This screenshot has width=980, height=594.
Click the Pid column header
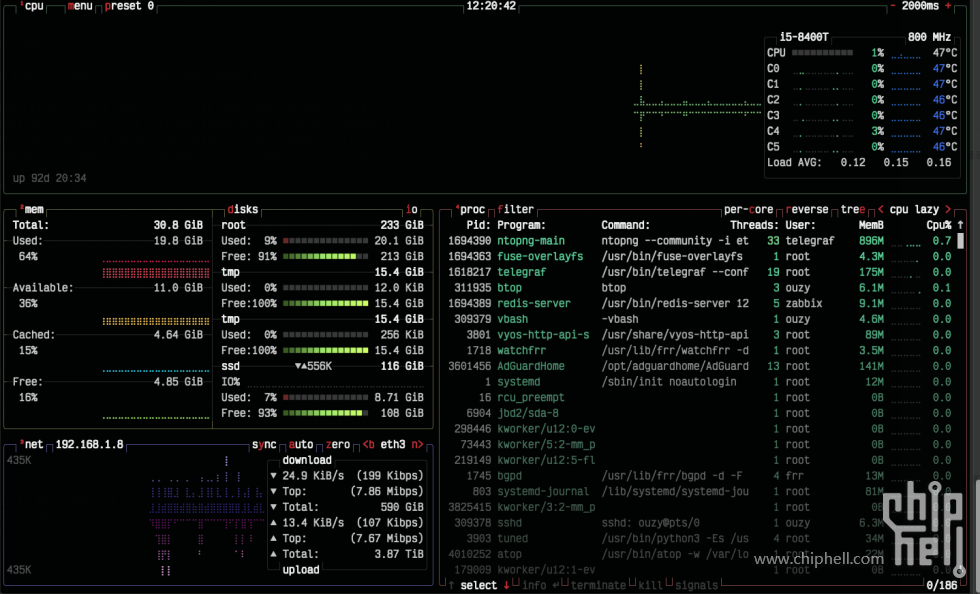click(x=479, y=225)
